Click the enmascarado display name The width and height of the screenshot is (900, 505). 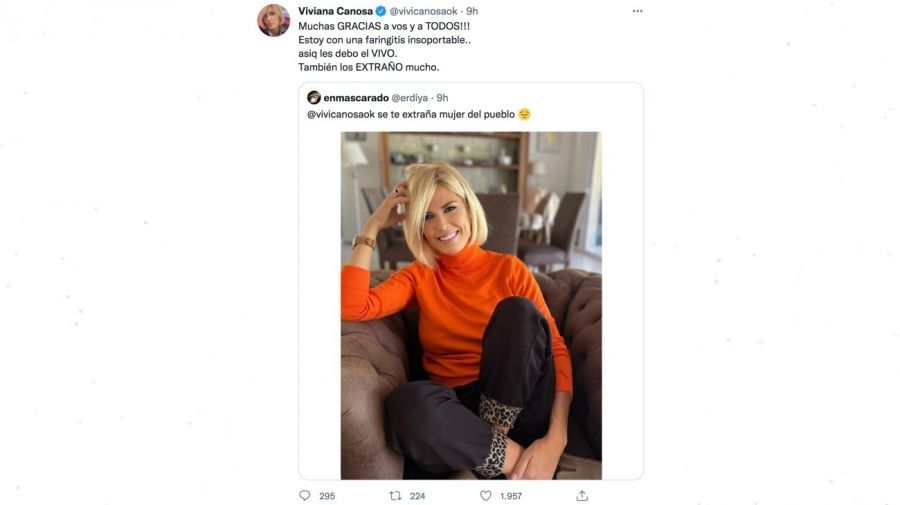(x=354, y=98)
